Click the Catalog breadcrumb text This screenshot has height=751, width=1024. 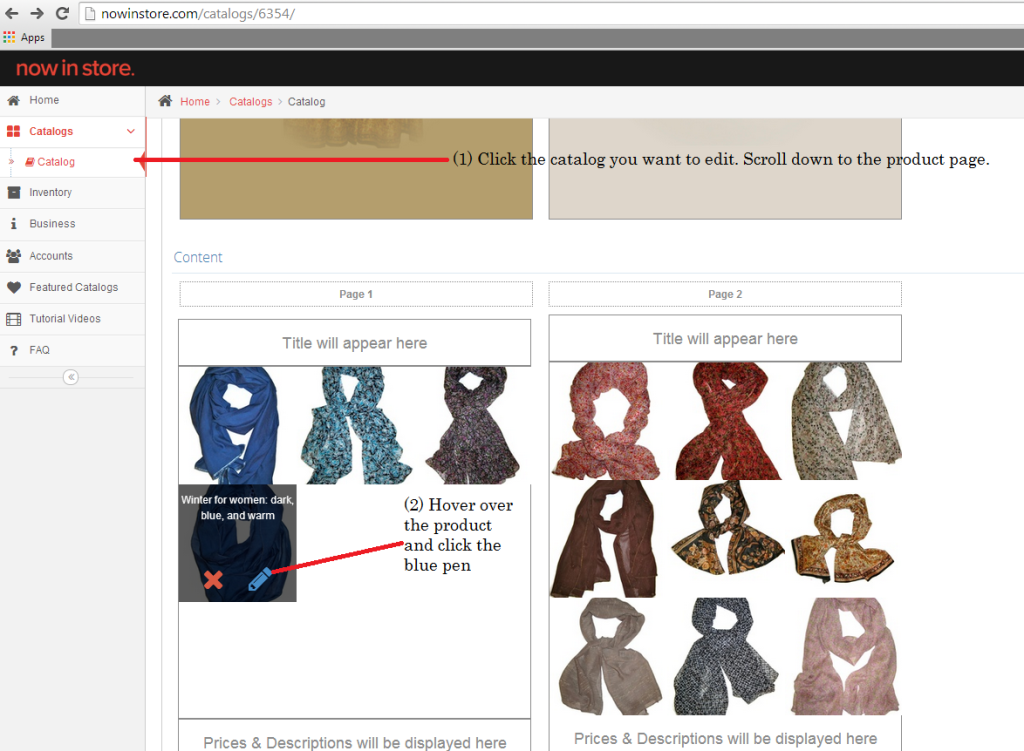point(306,102)
